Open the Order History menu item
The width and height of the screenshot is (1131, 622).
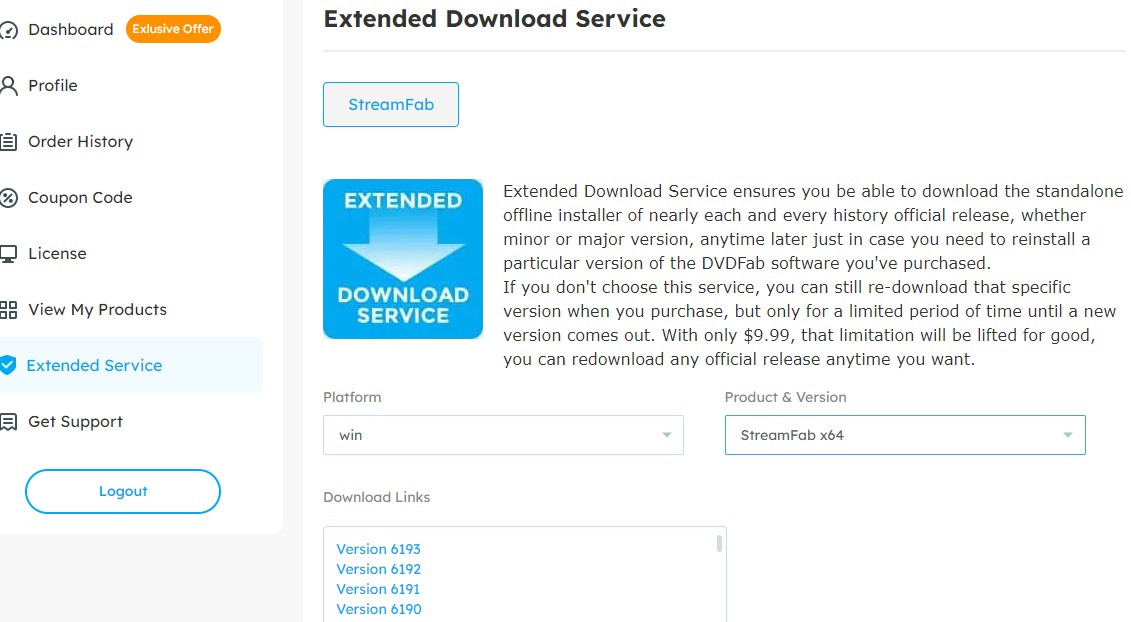80,141
